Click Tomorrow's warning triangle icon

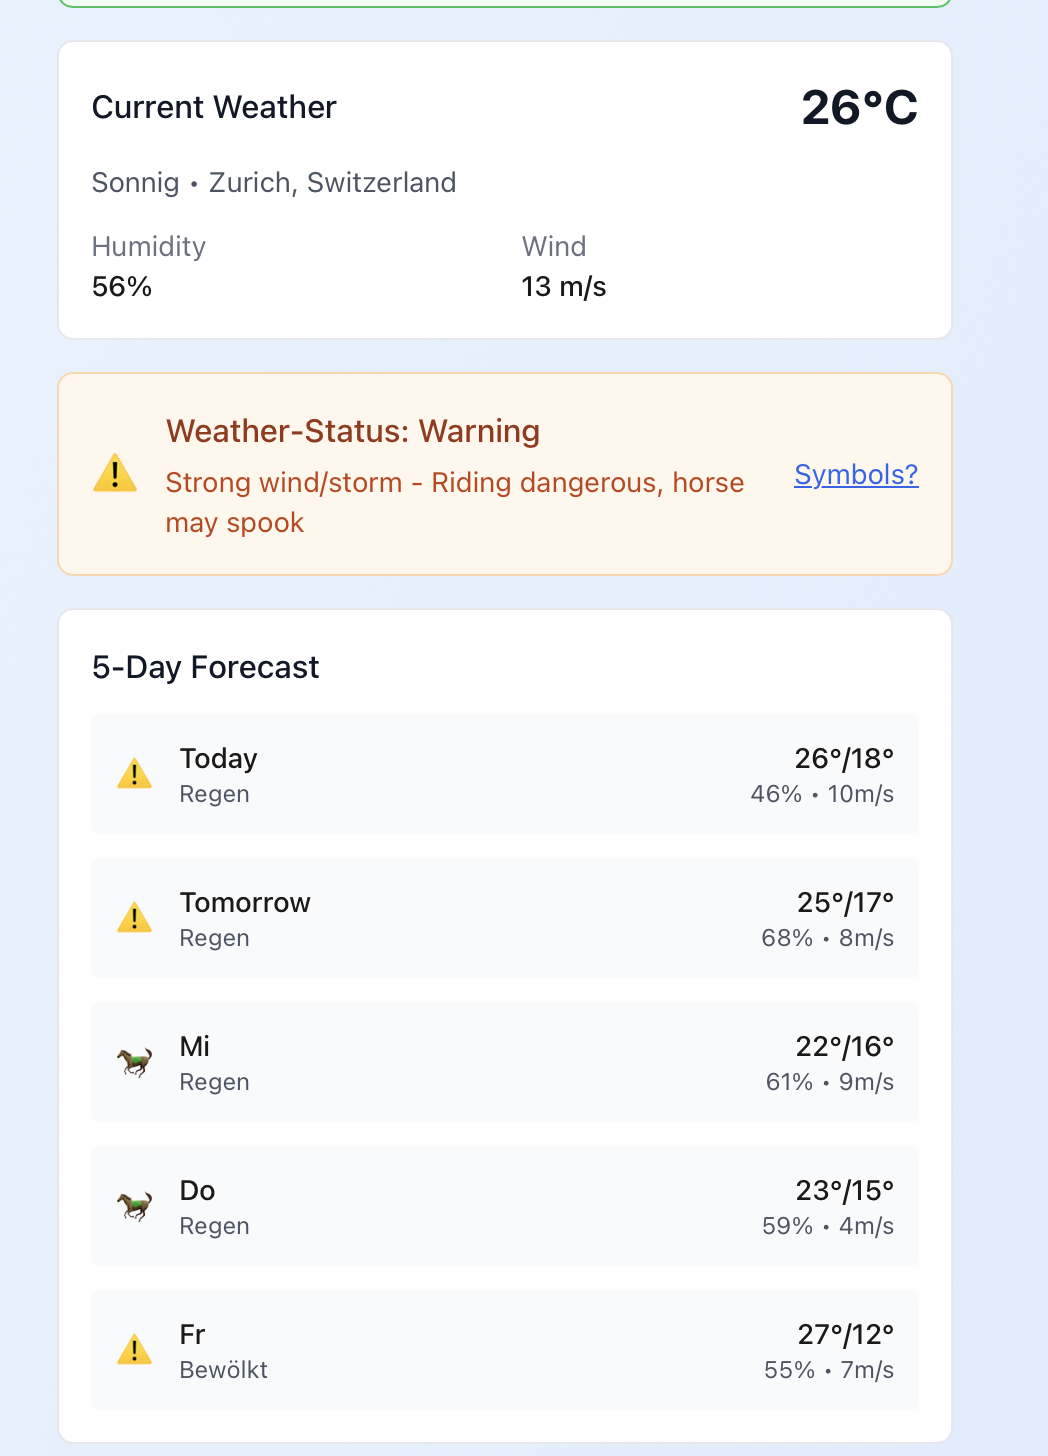click(134, 918)
